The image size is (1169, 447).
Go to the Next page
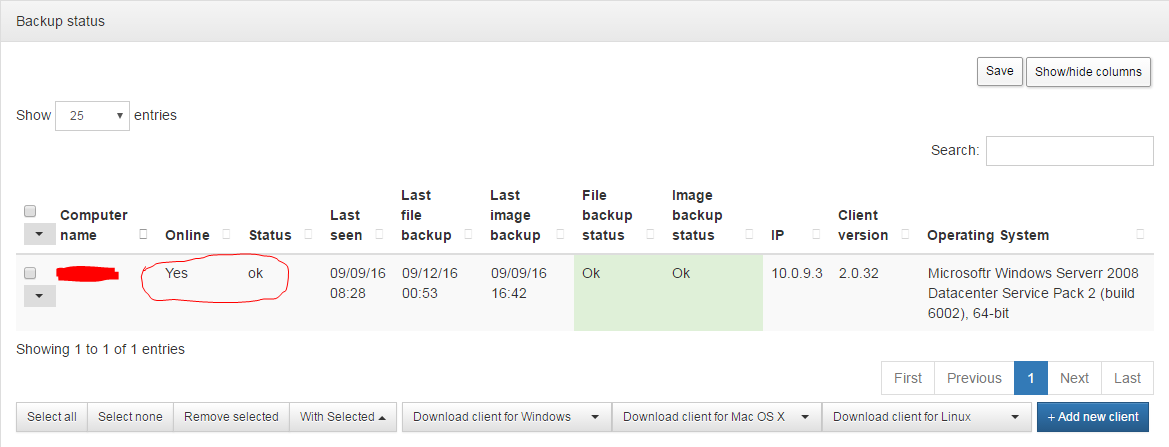click(1074, 378)
